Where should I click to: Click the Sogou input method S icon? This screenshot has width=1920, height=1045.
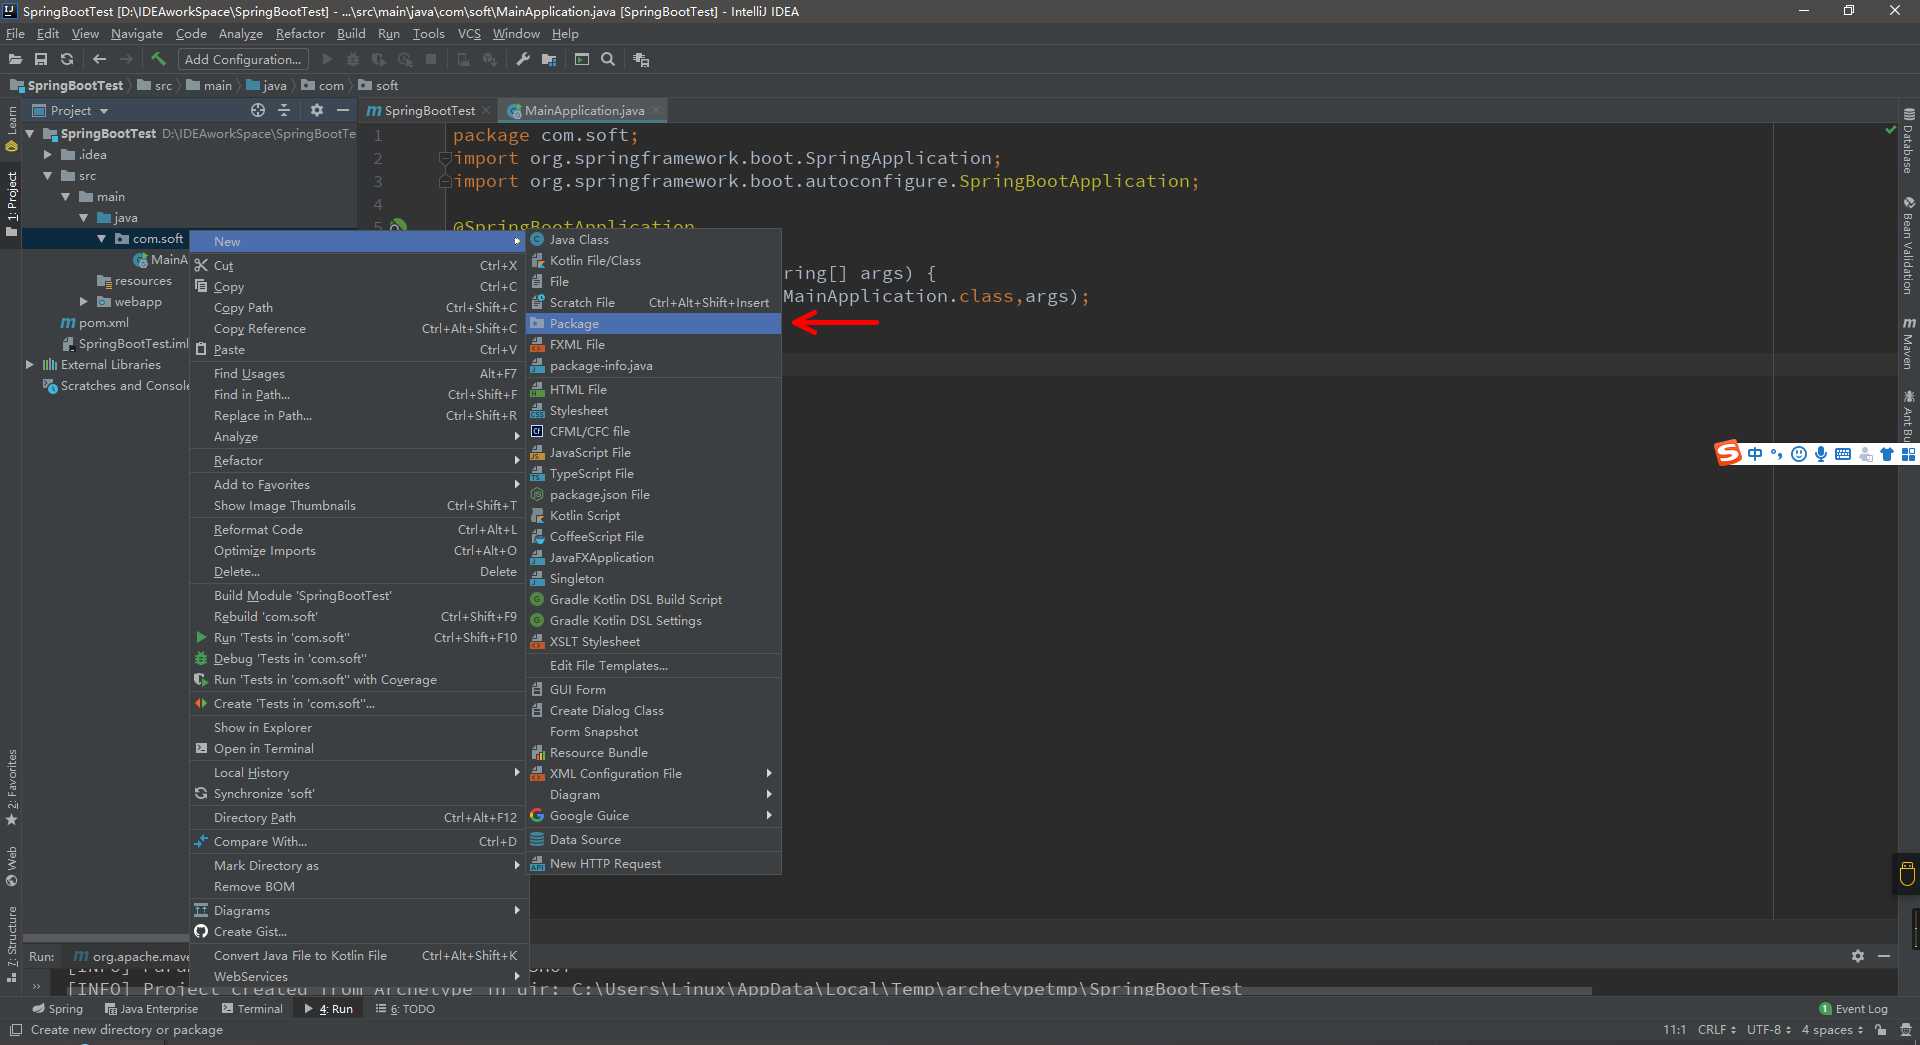[1728, 454]
